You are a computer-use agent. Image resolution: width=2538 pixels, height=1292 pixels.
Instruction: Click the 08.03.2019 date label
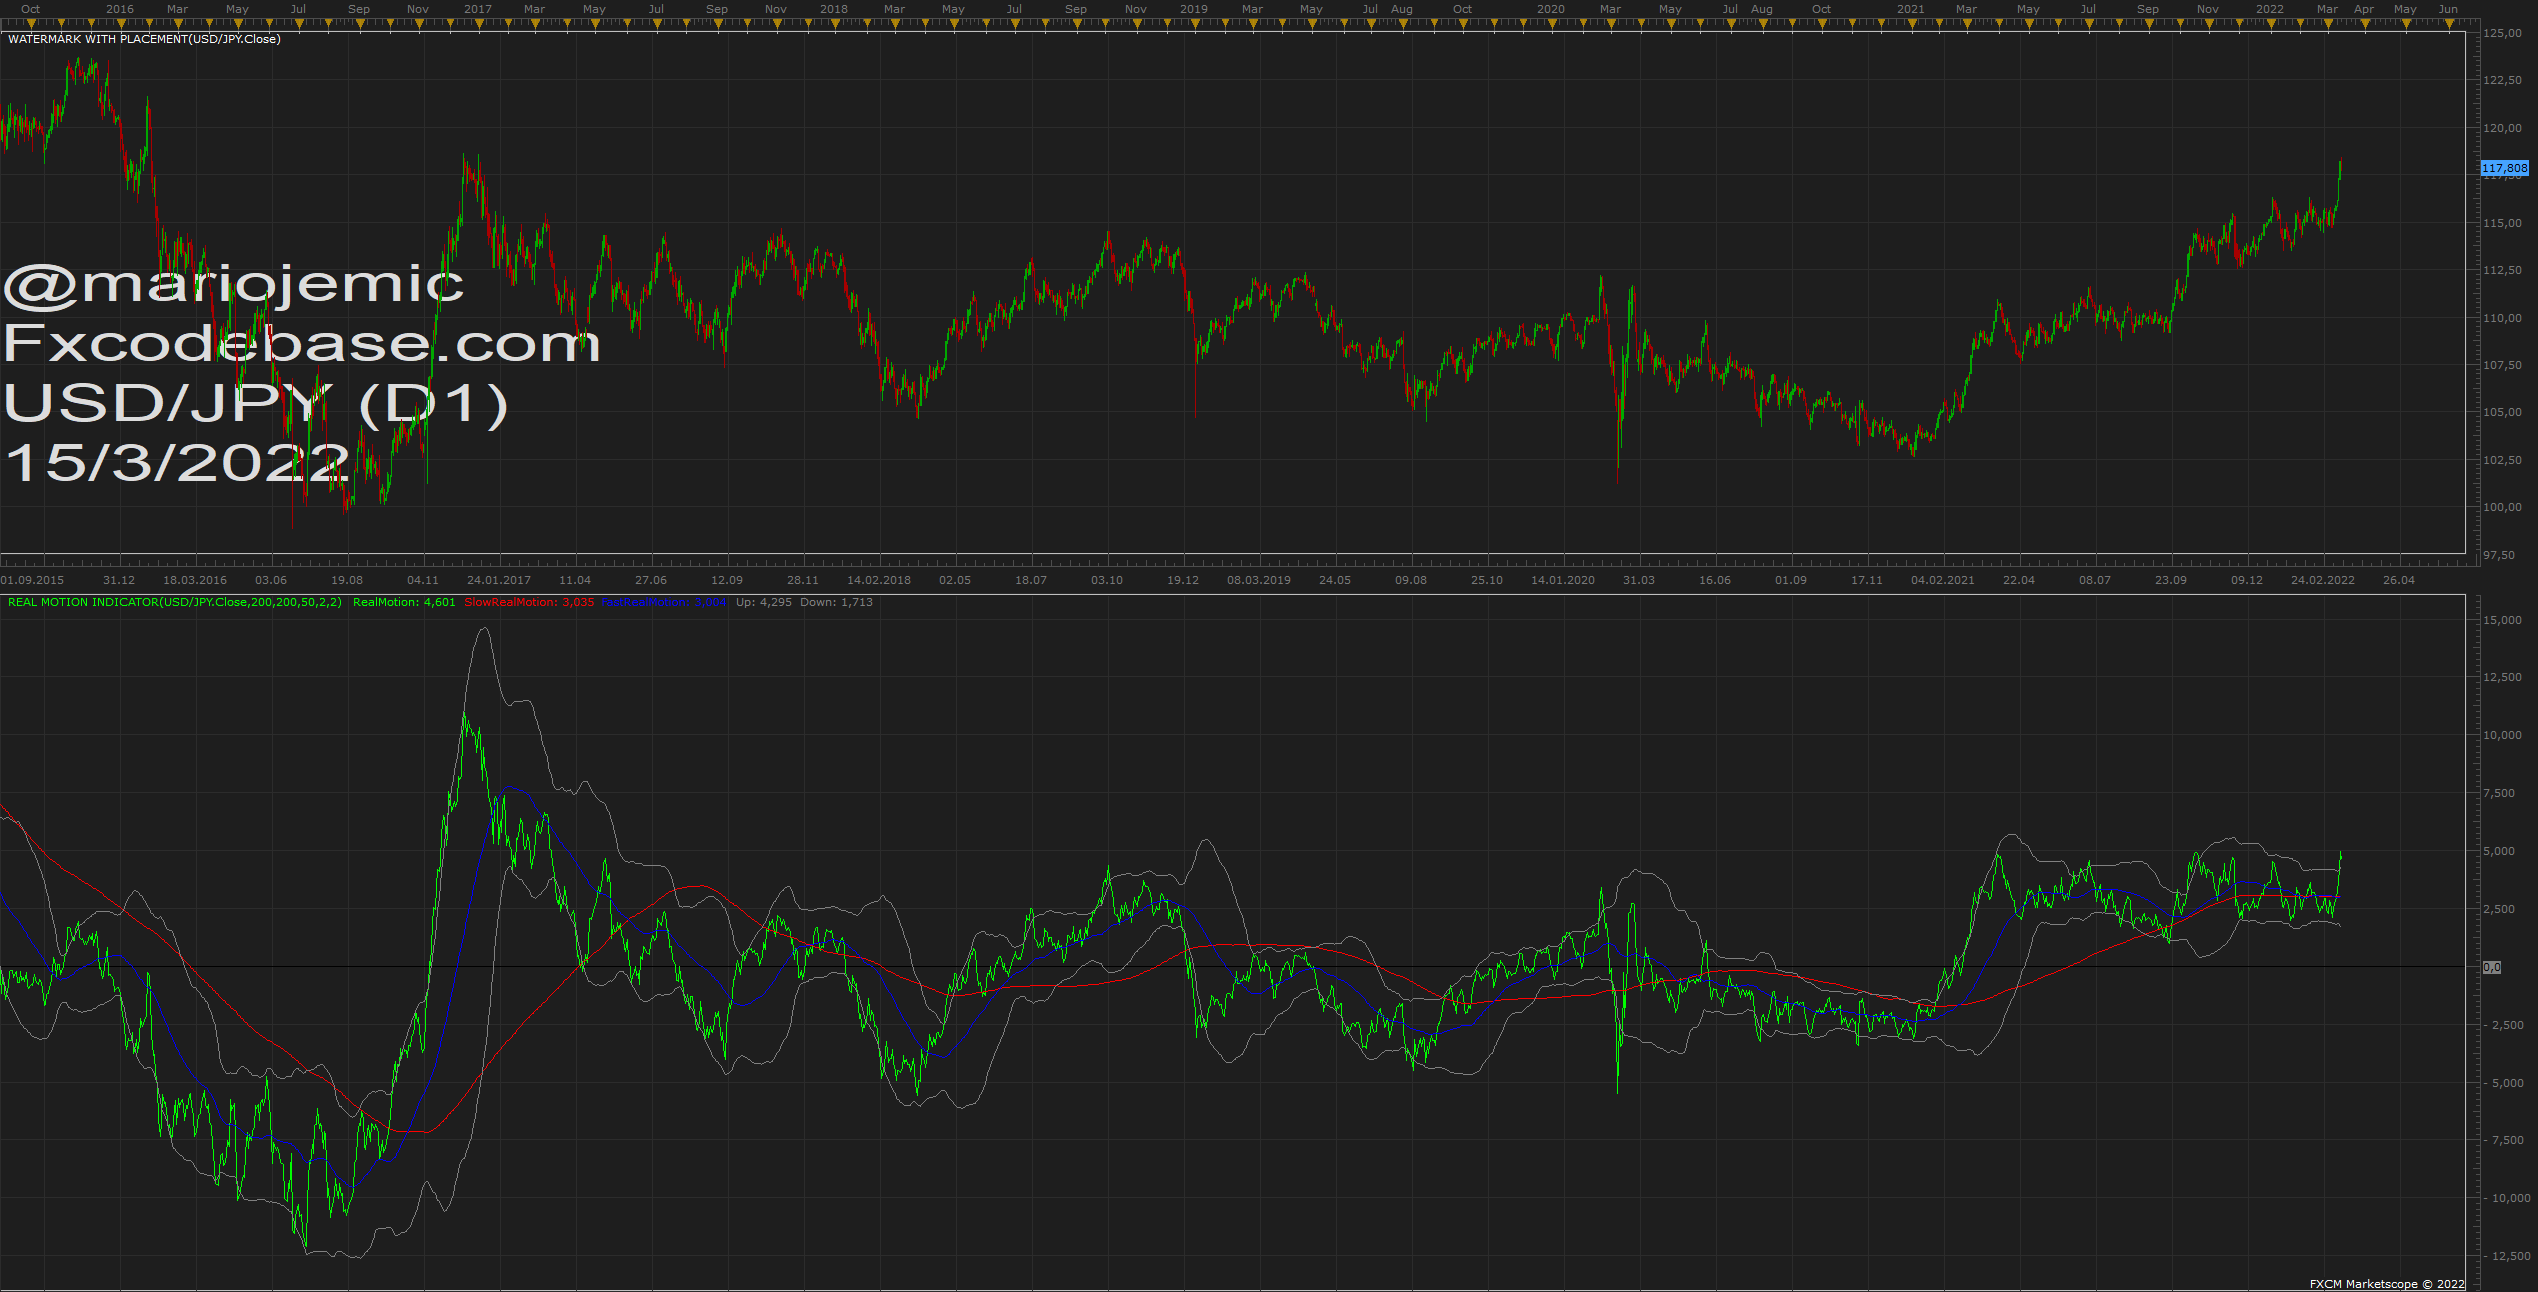click(x=1259, y=580)
